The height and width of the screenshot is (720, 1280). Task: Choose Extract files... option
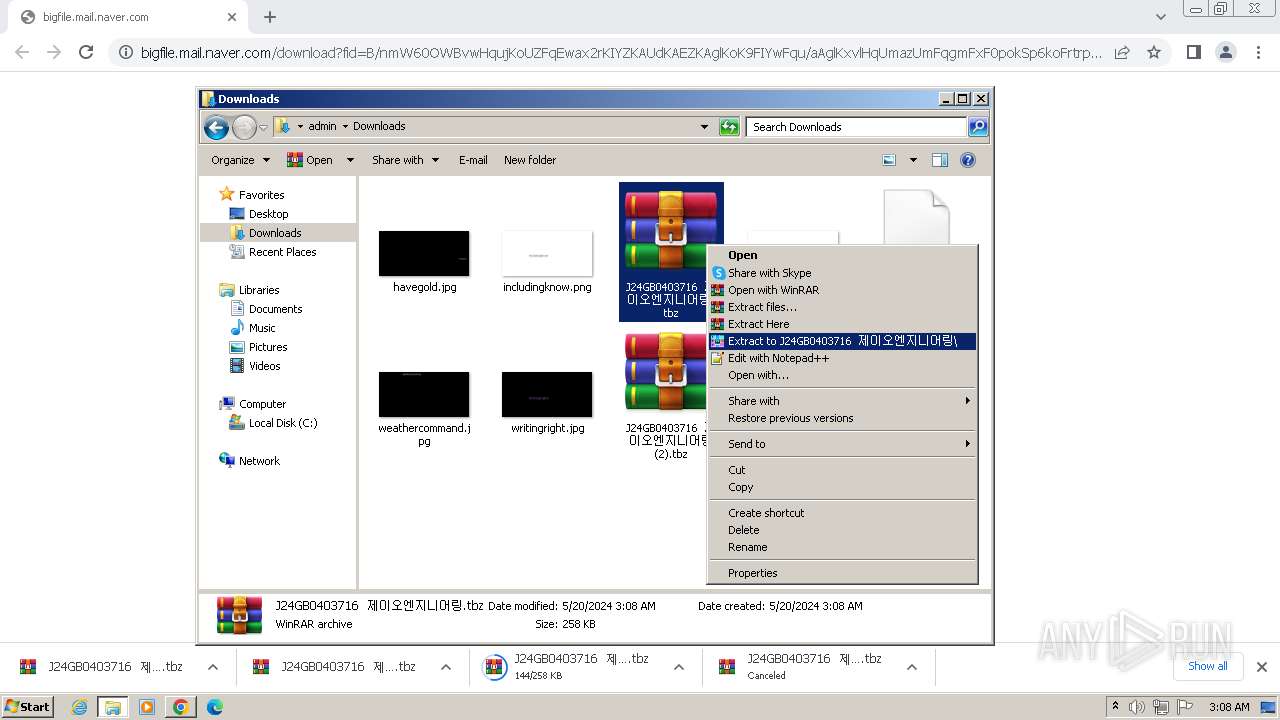[842, 307]
